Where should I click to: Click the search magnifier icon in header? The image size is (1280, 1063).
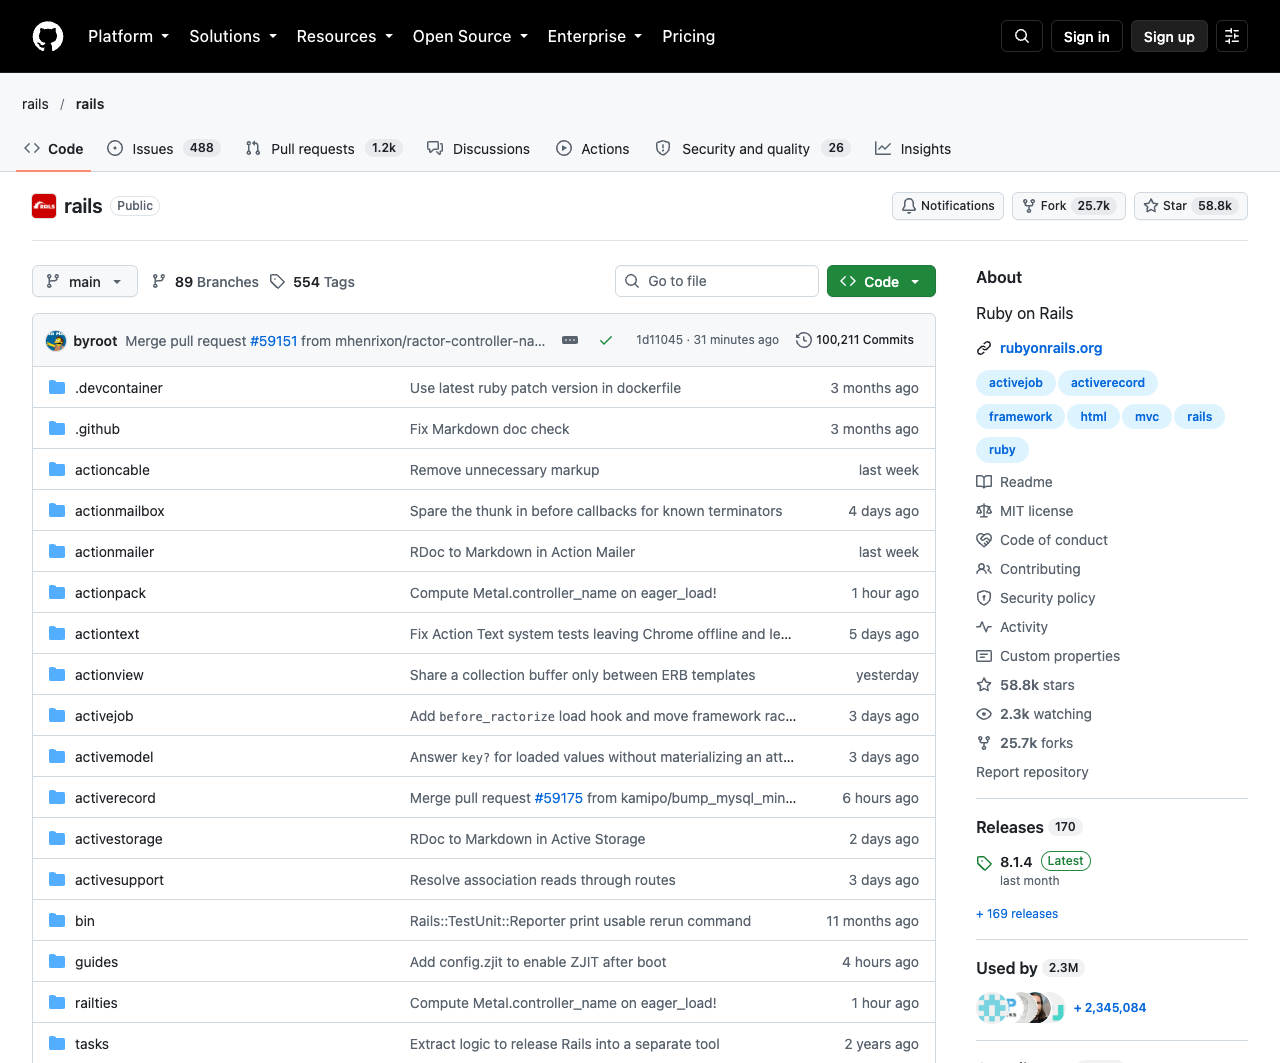click(1022, 37)
